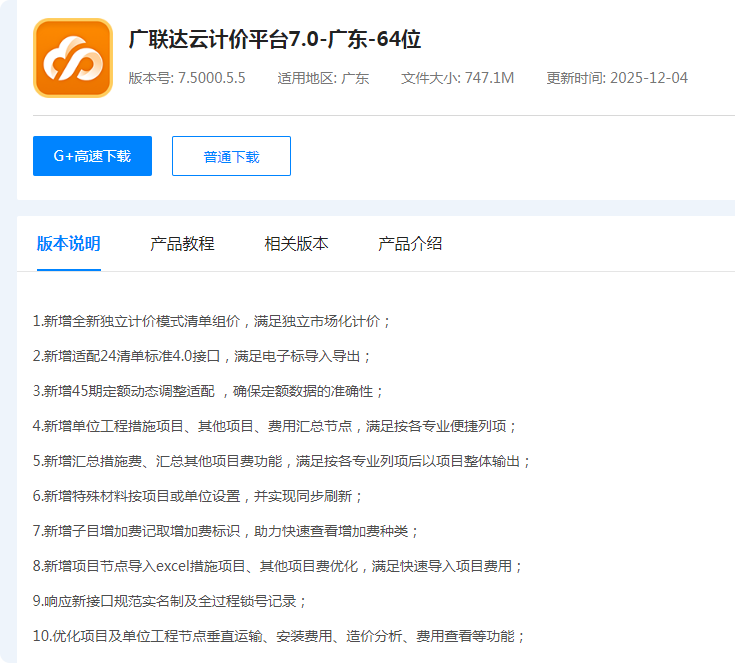Click release note 3 about 45期定额动态调整

pos(208,392)
